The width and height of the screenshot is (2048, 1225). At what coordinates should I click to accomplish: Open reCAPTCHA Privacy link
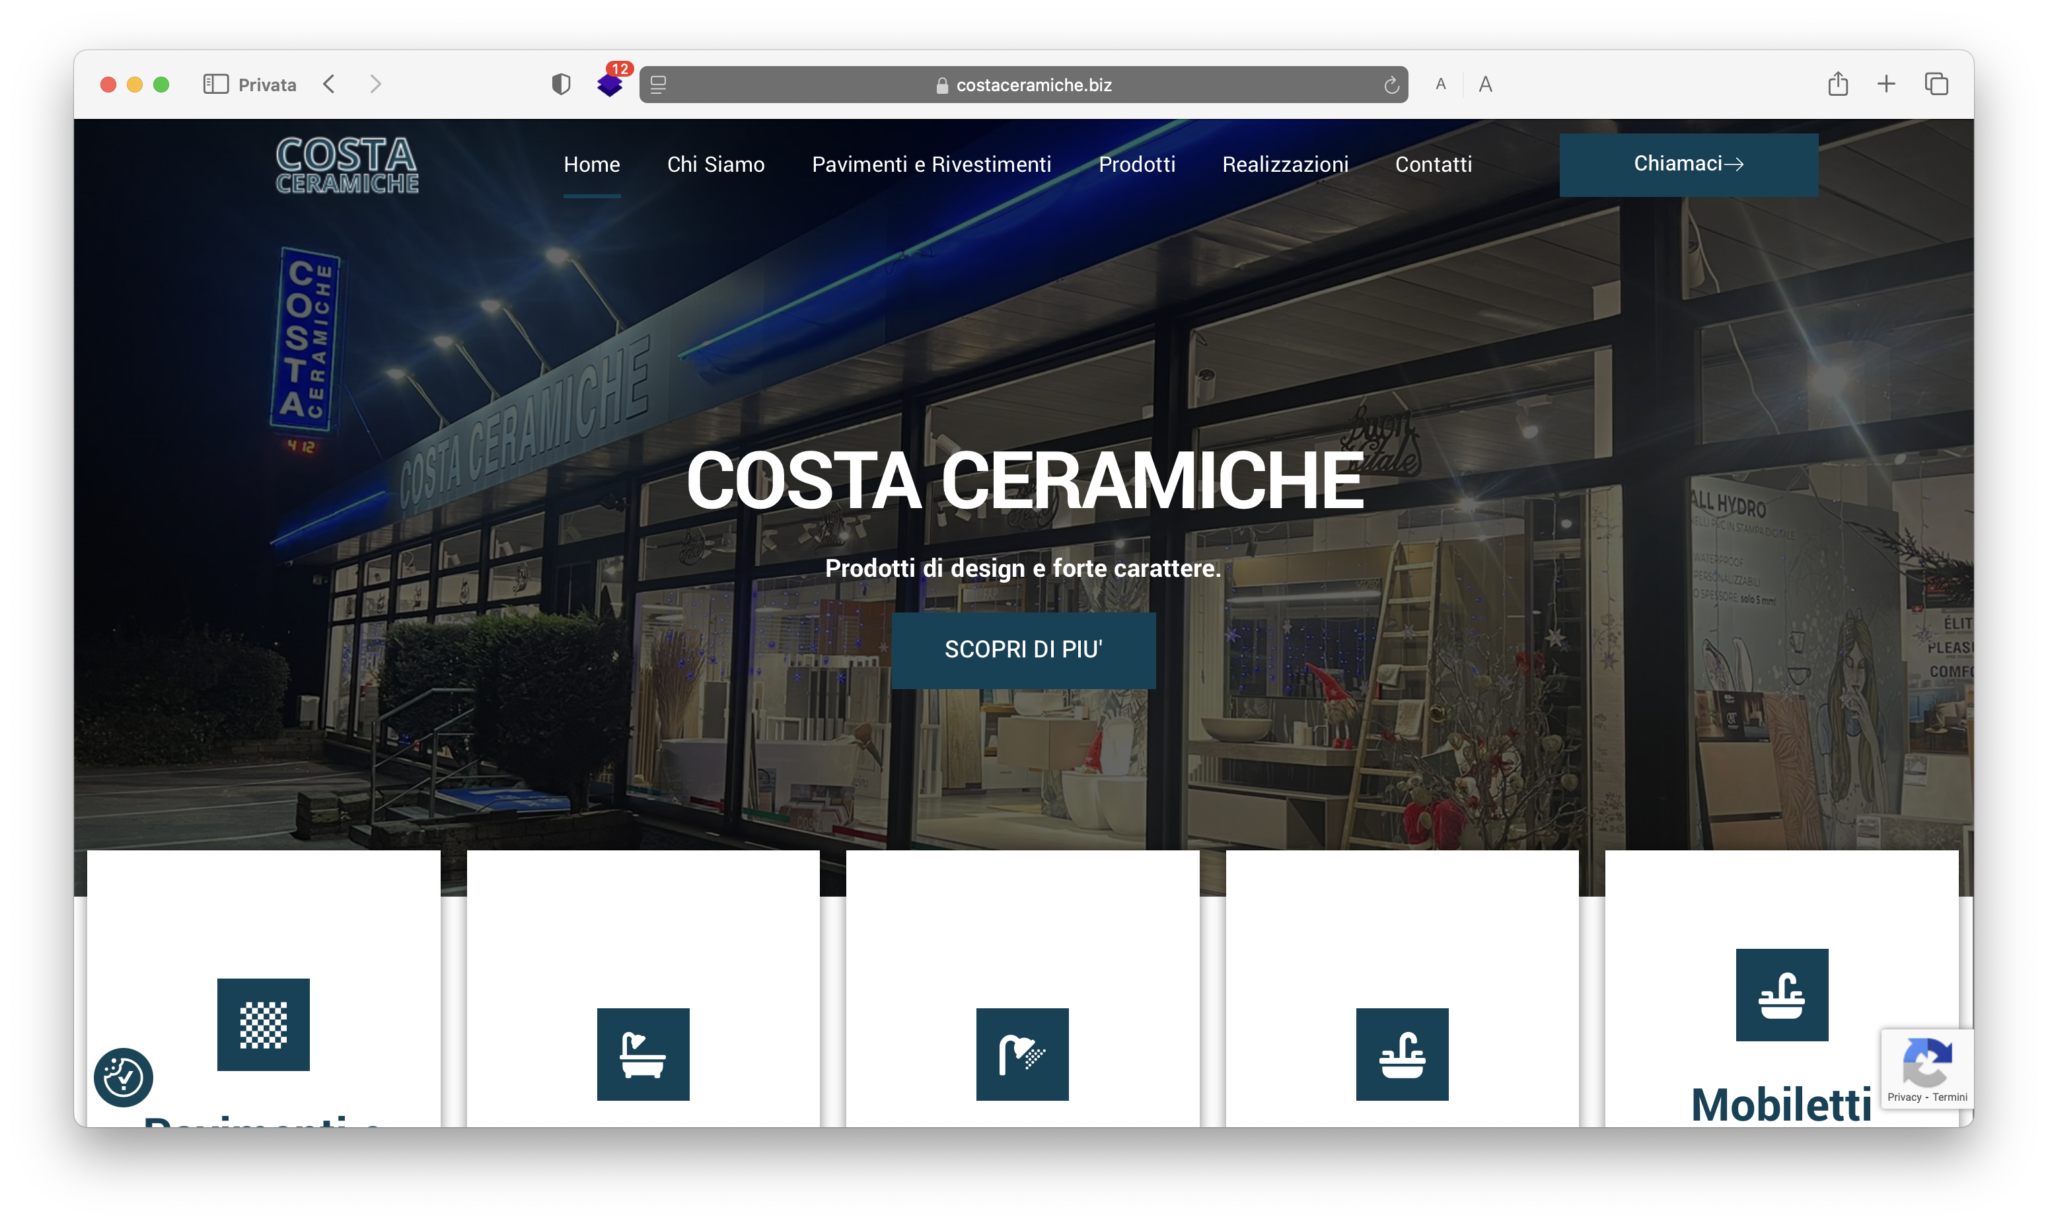click(x=1904, y=1097)
